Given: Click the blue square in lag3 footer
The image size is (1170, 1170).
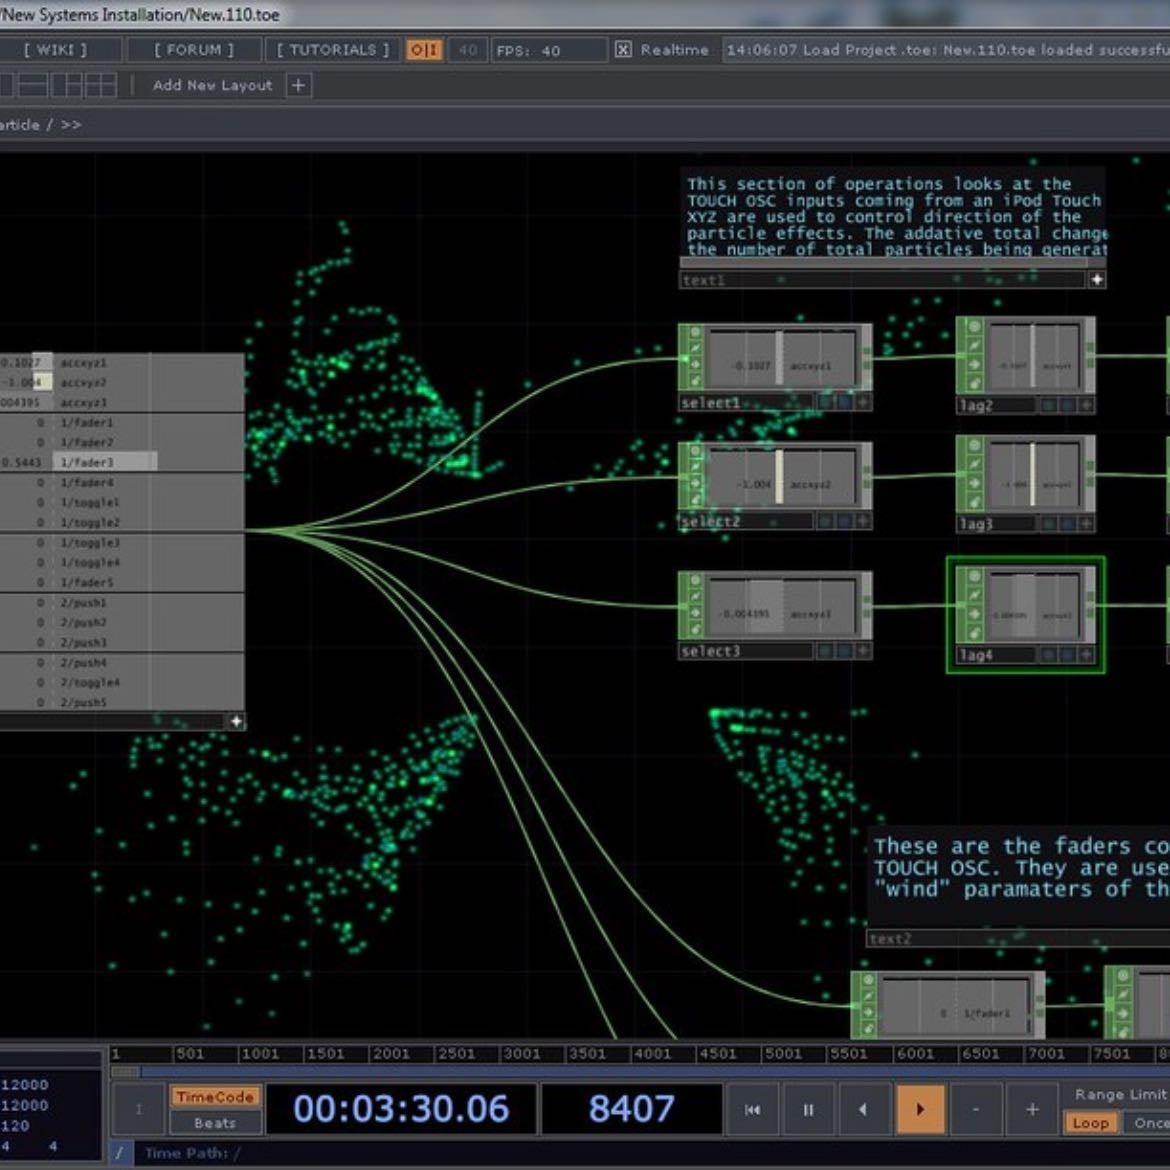Looking at the screenshot, I should tap(1069, 524).
